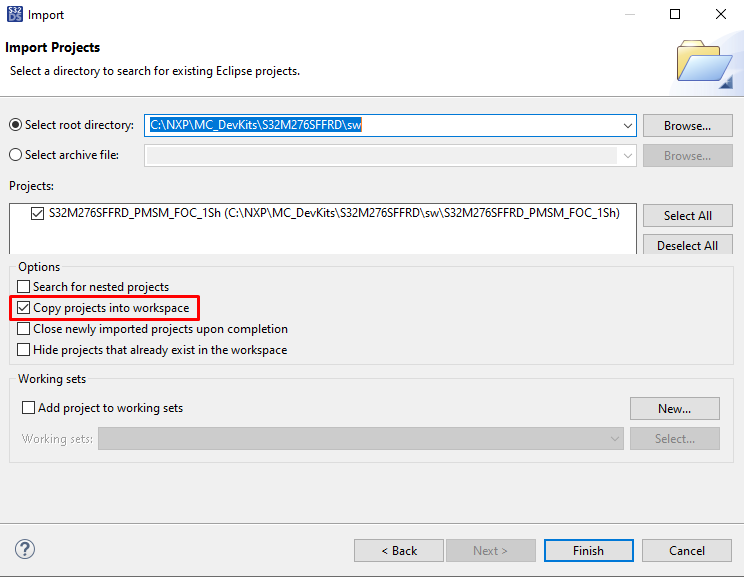Check Hide projects that already exist
This screenshot has width=744, height=577.
click(x=24, y=350)
